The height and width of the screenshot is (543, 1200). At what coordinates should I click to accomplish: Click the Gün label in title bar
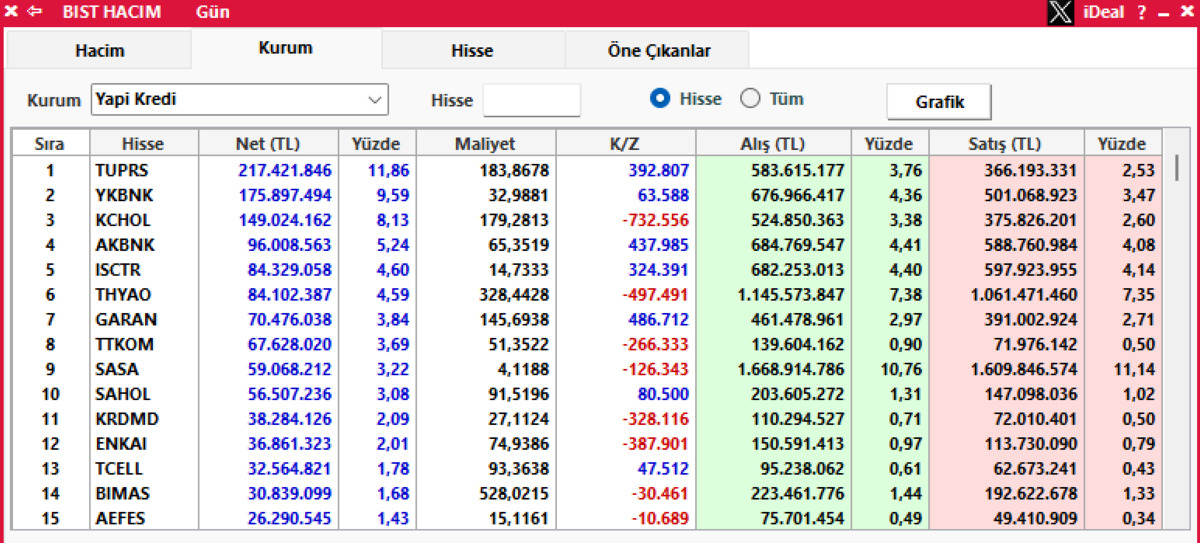[x=212, y=13]
